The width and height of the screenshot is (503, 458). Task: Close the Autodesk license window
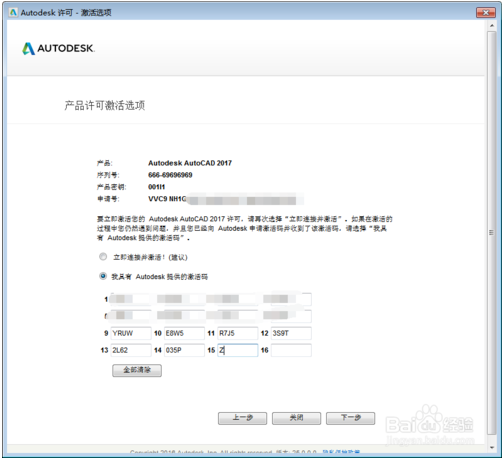[x=486, y=12]
